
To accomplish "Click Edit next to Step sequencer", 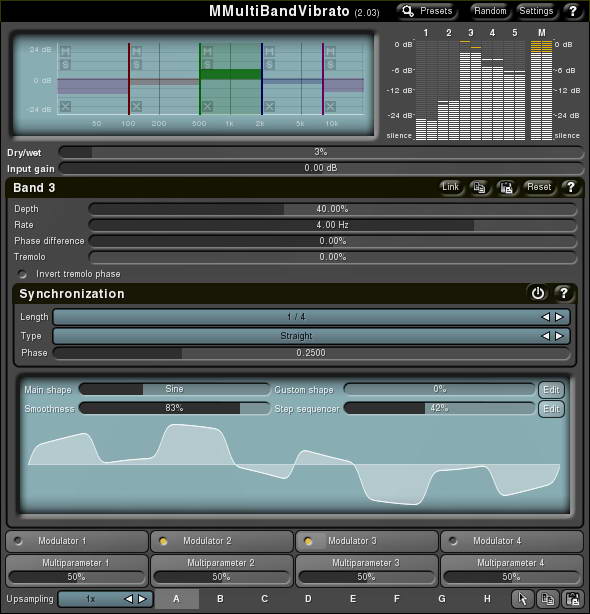I will click(551, 409).
